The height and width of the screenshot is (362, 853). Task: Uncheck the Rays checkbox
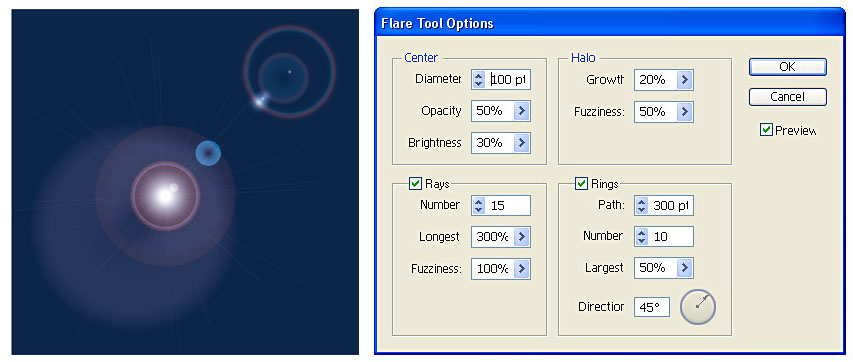pos(415,184)
